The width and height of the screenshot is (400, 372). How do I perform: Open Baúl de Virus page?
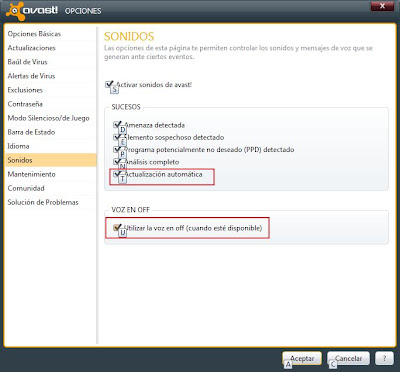point(28,62)
